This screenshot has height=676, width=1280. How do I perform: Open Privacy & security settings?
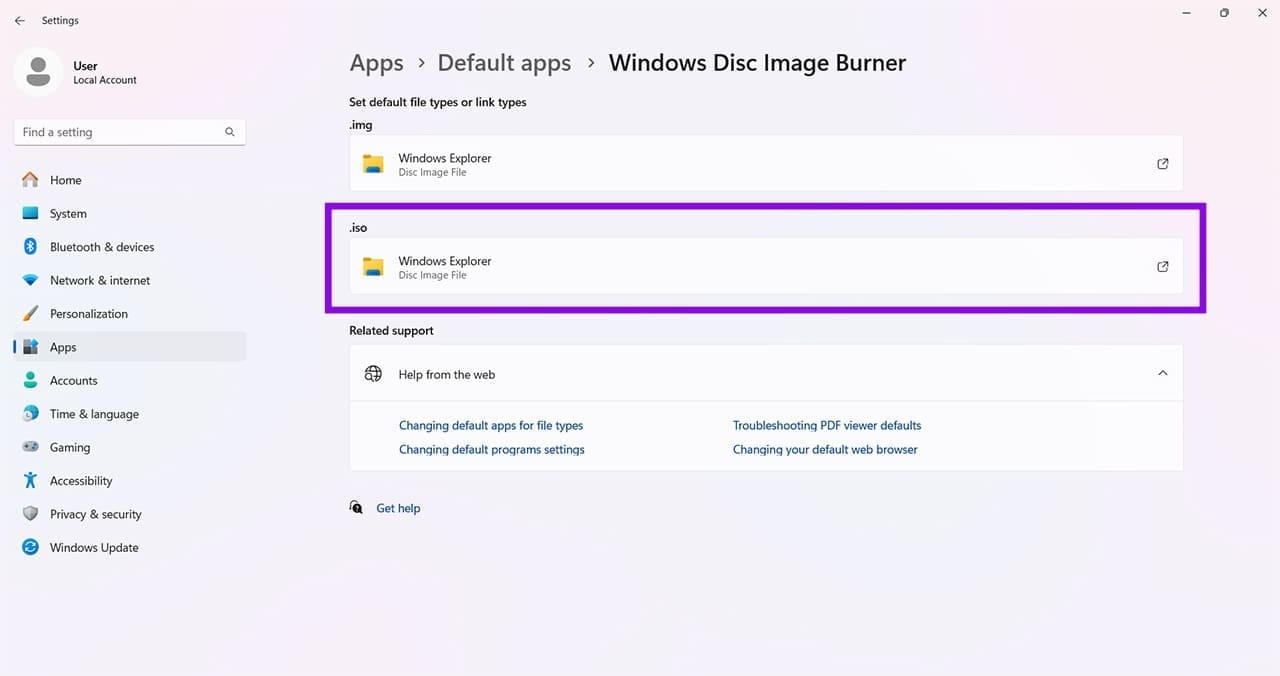coord(130,514)
